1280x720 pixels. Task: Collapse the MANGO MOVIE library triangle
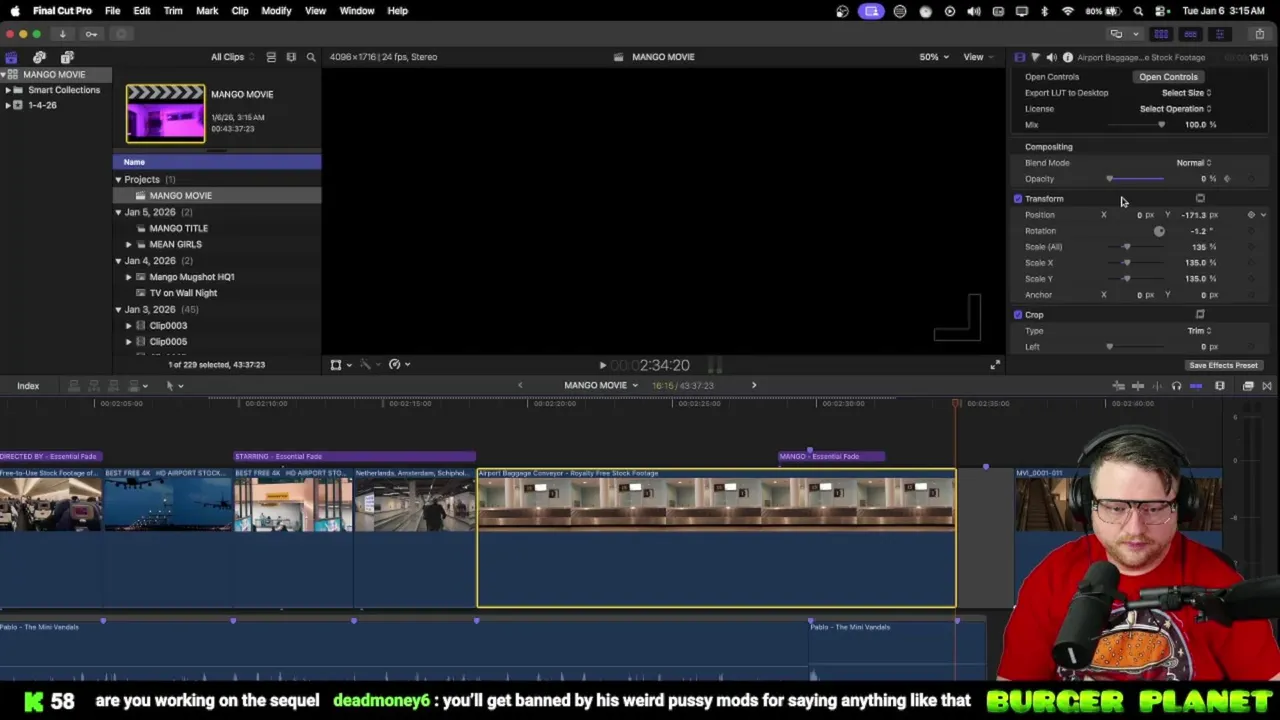[x=3, y=75]
